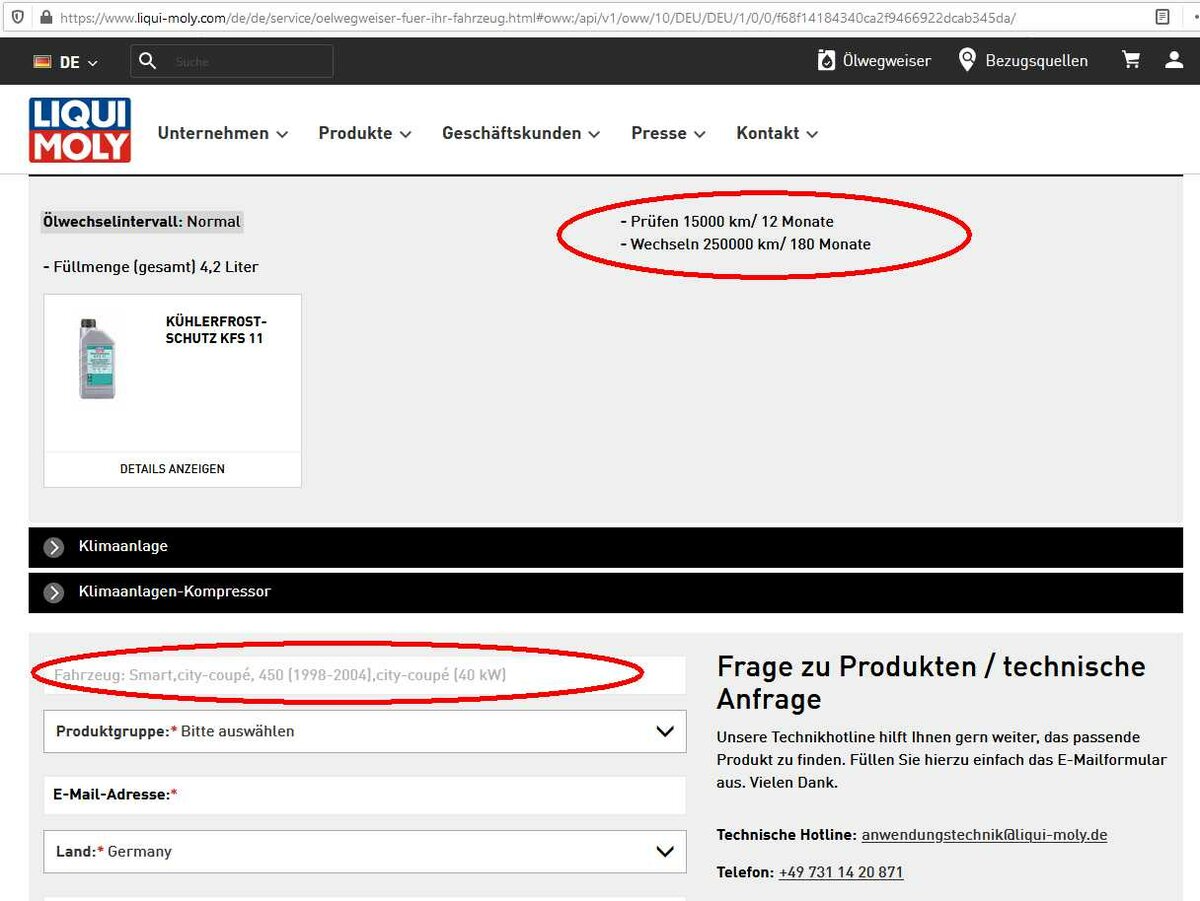The height and width of the screenshot is (901, 1200).
Task: Click the anwendungstechnik@liqui-moly.de email link
Action: 984,834
